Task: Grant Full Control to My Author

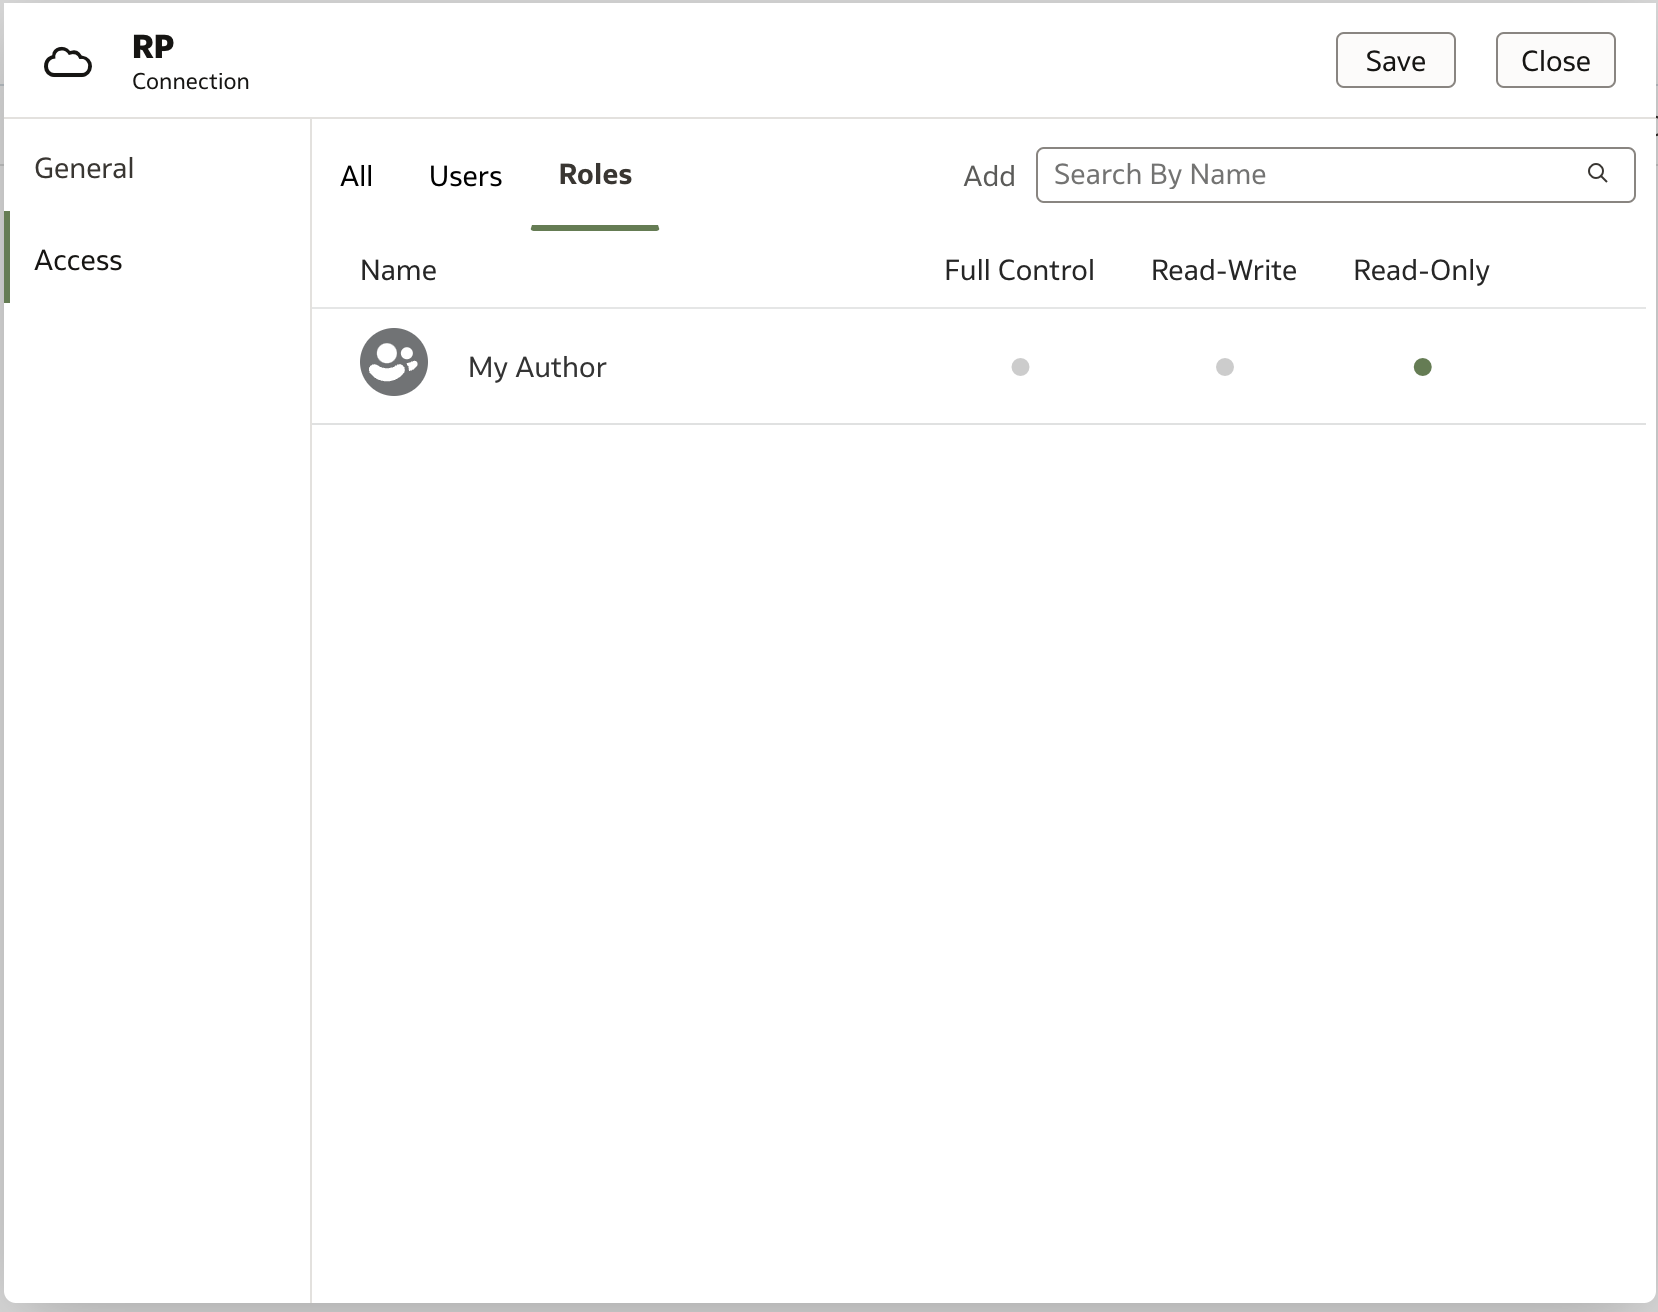Action: [x=1020, y=367]
